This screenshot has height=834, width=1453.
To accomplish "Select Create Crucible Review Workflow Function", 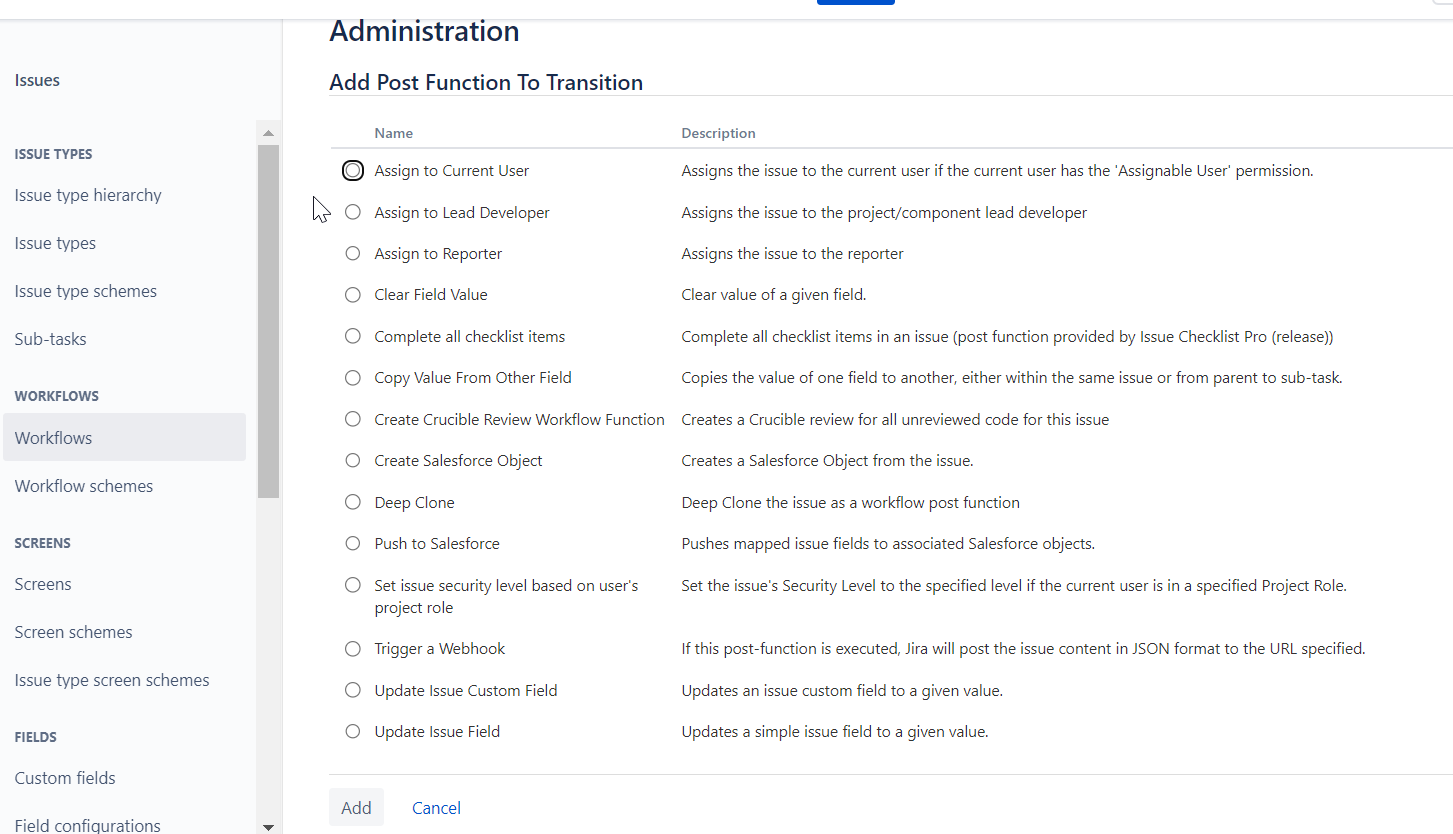I will [352, 419].
